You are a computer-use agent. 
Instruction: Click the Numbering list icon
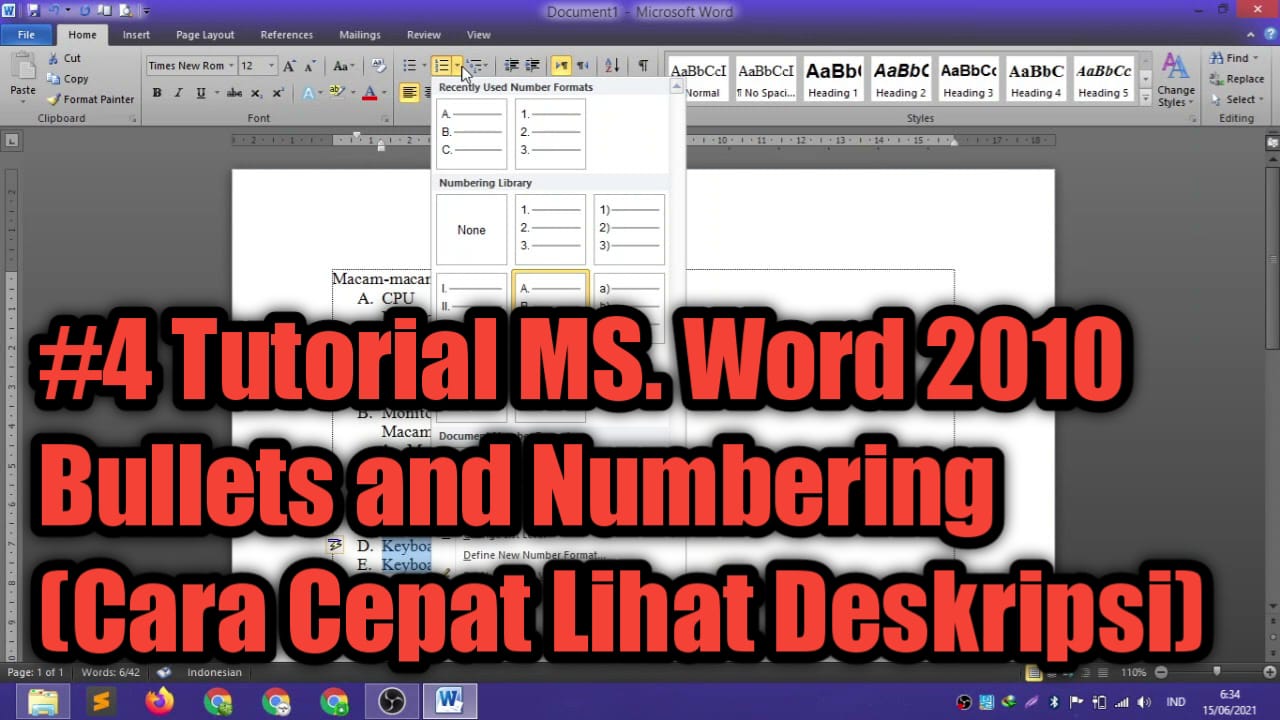tap(442, 66)
